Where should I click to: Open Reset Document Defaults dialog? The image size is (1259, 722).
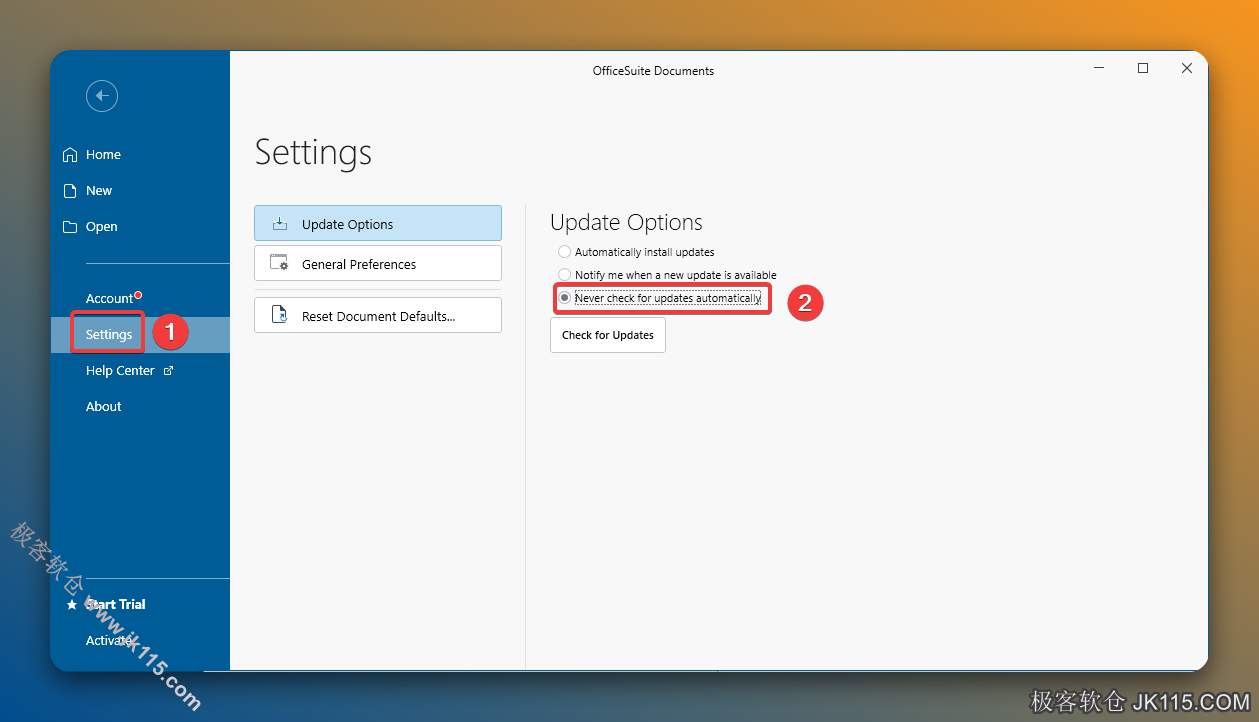(378, 315)
